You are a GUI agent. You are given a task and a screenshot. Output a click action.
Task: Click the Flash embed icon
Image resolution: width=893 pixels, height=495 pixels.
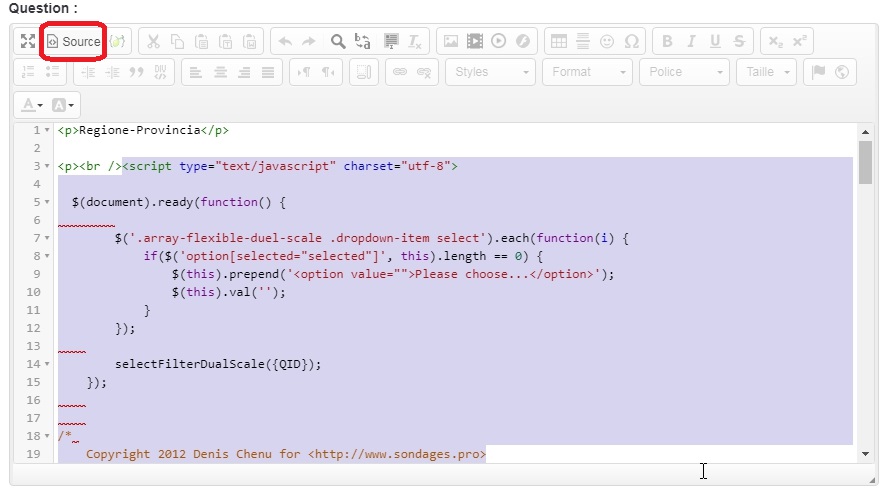coord(523,41)
